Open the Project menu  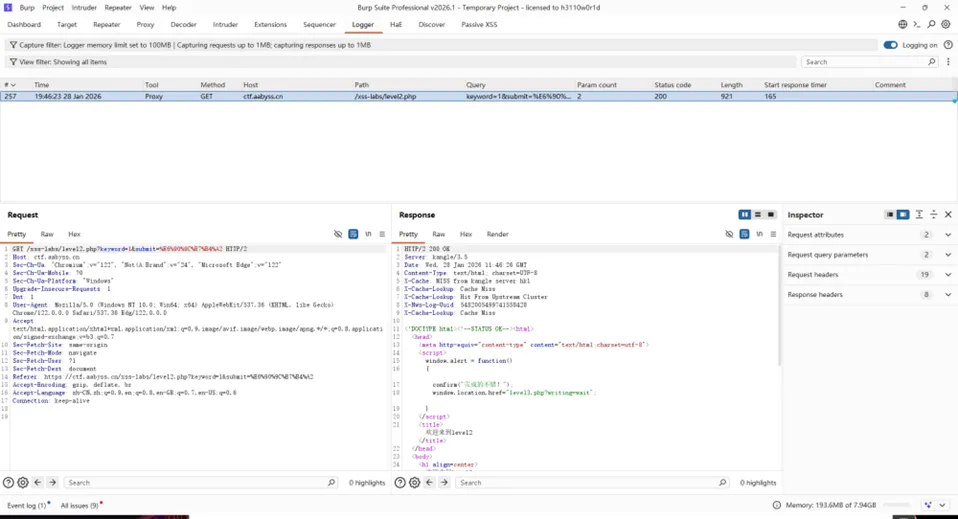53,7
